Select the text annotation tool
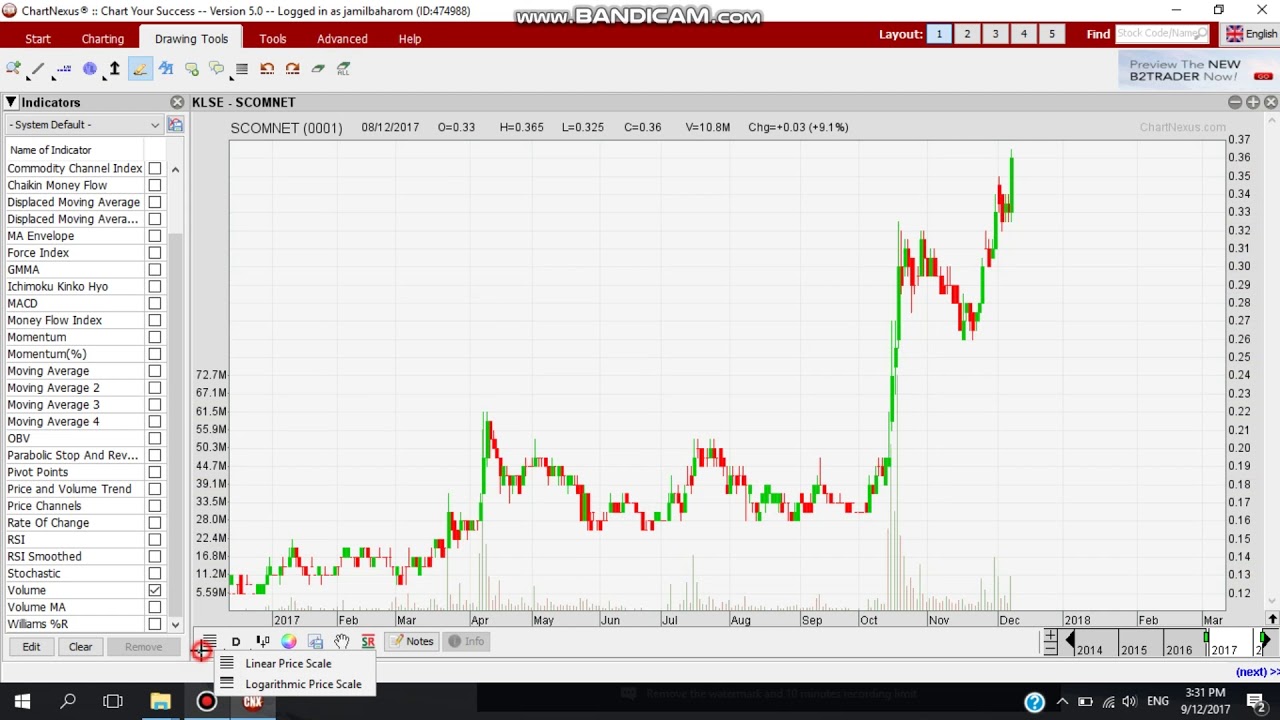Viewport: 1280px width, 720px height. coord(166,69)
